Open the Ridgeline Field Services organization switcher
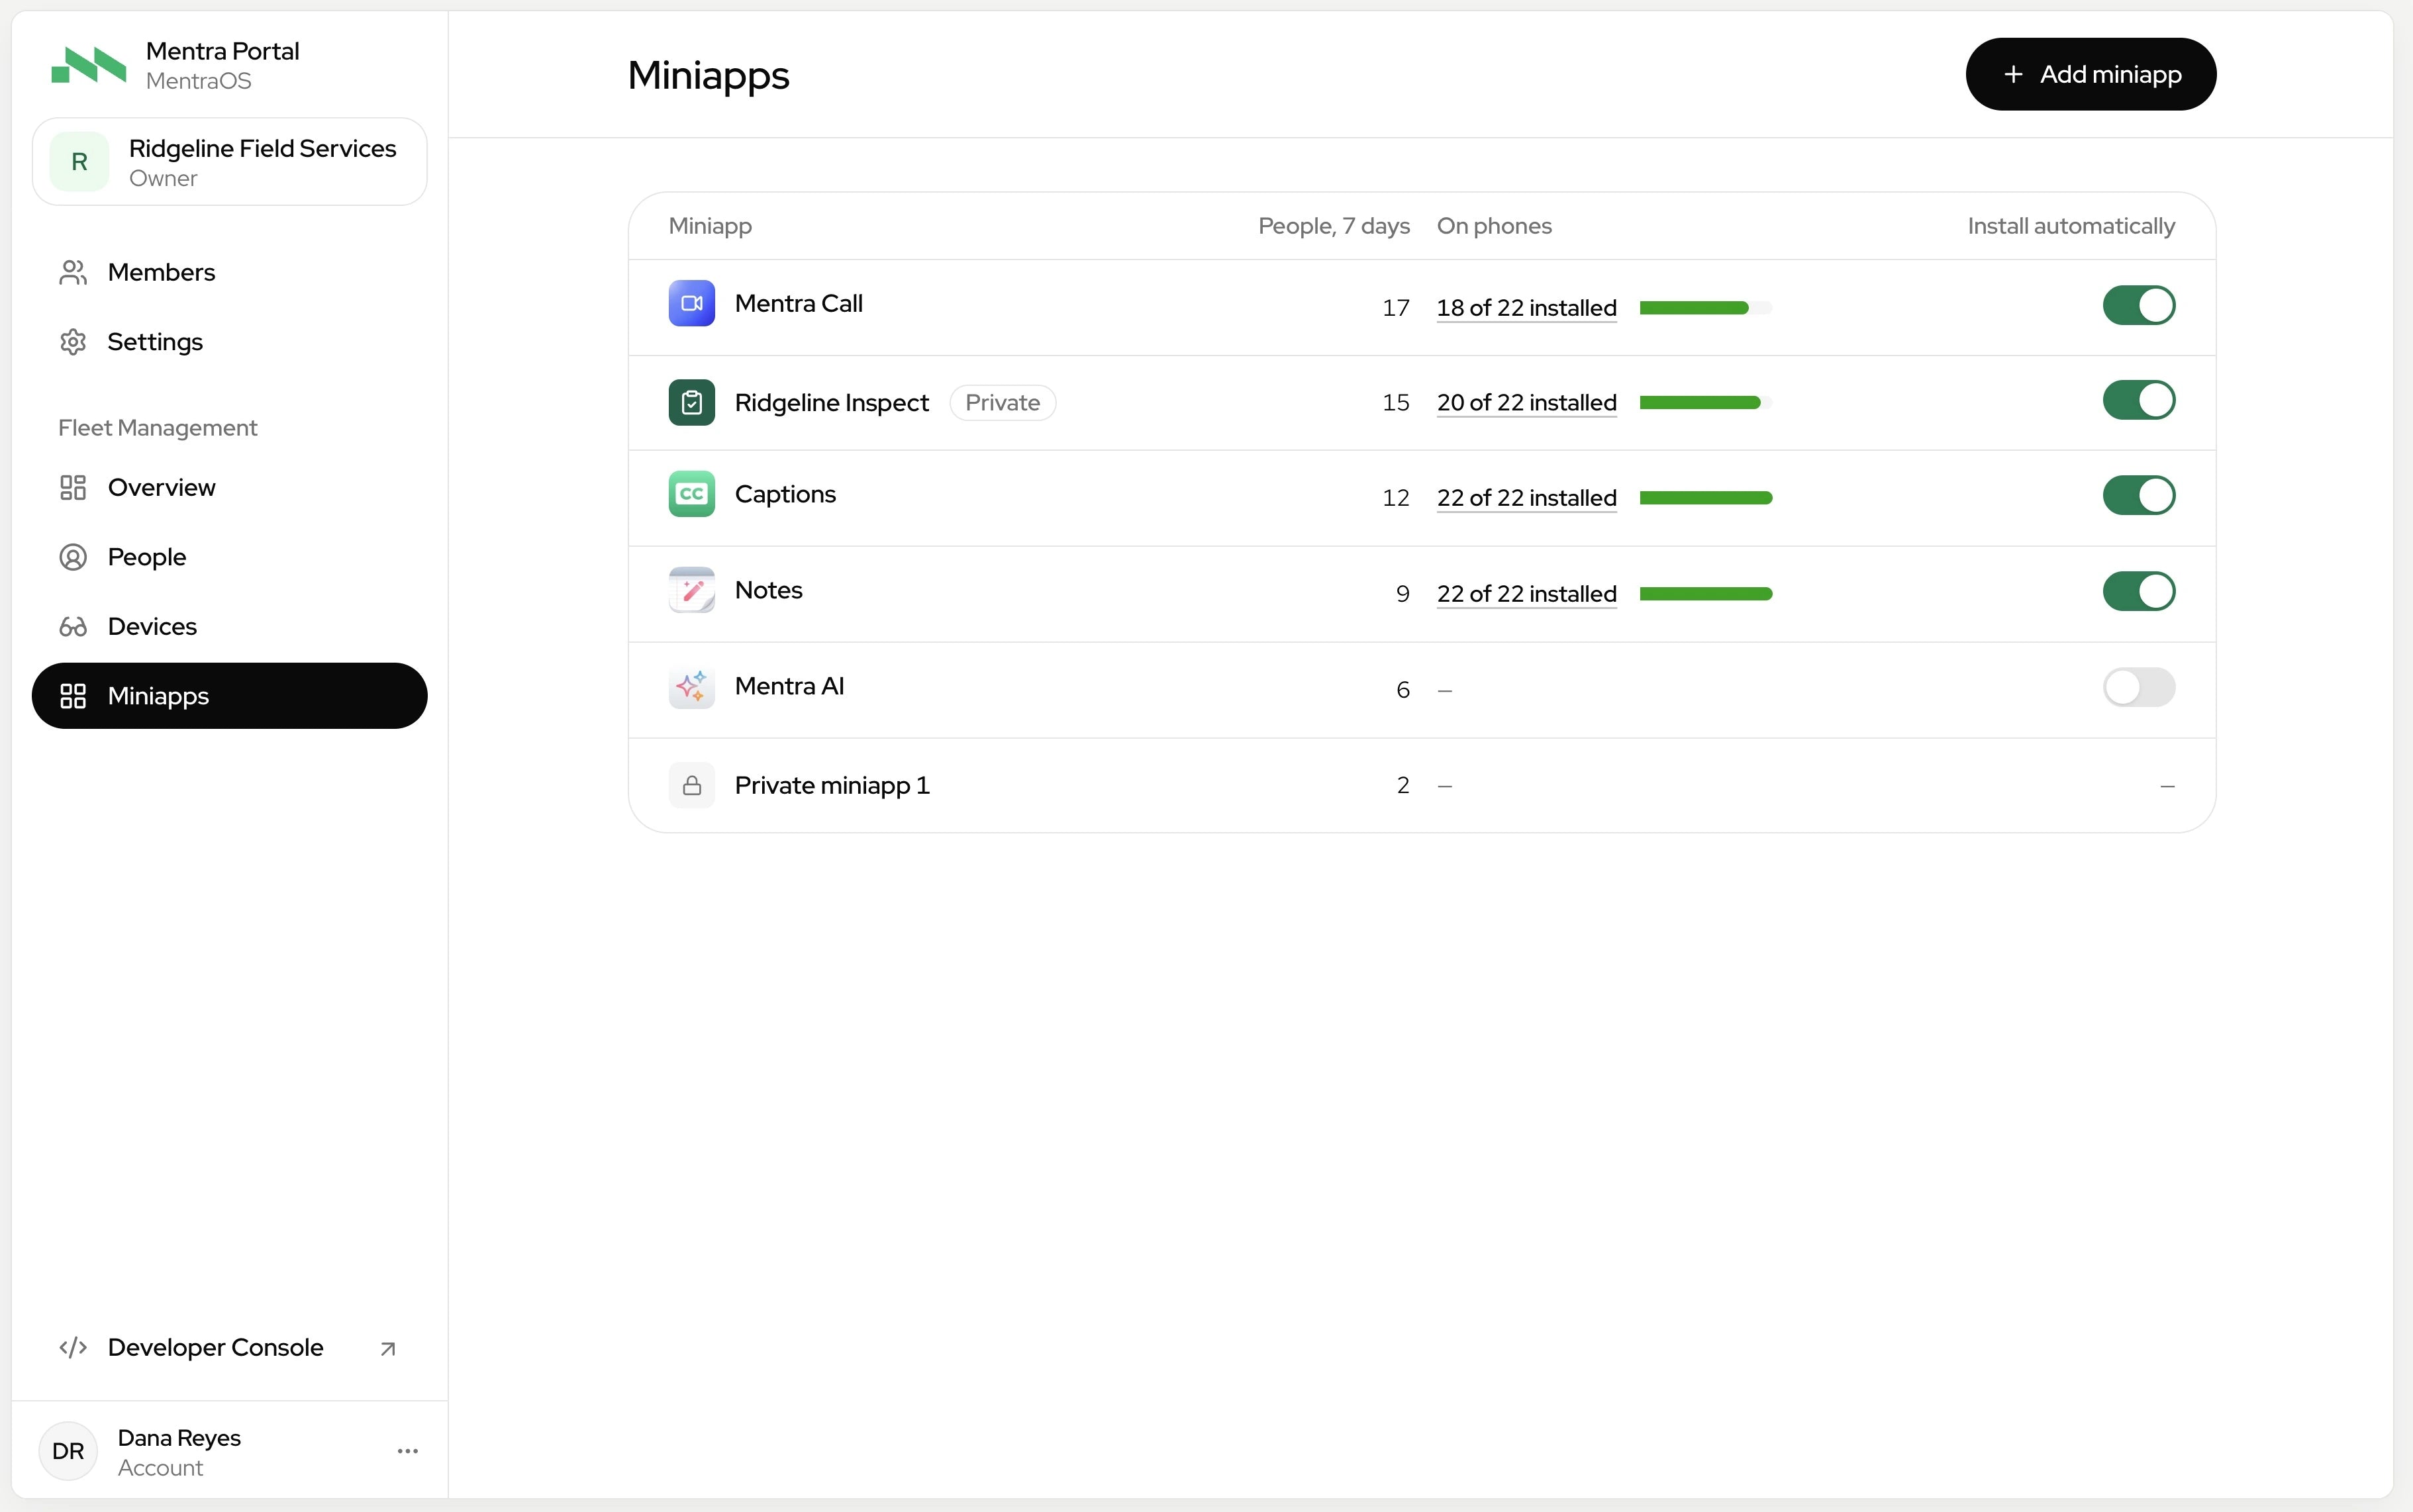This screenshot has width=2413, height=1512. [230, 162]
